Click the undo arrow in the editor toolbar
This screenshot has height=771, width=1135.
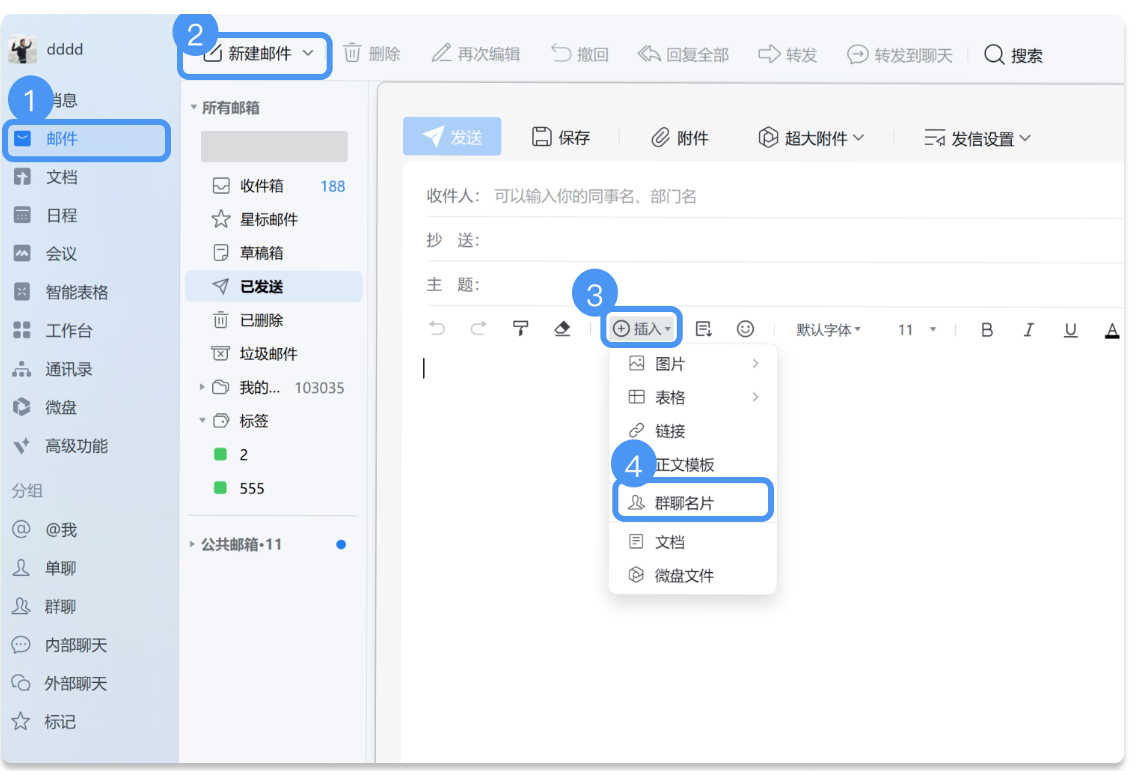[x=436, y=328]
